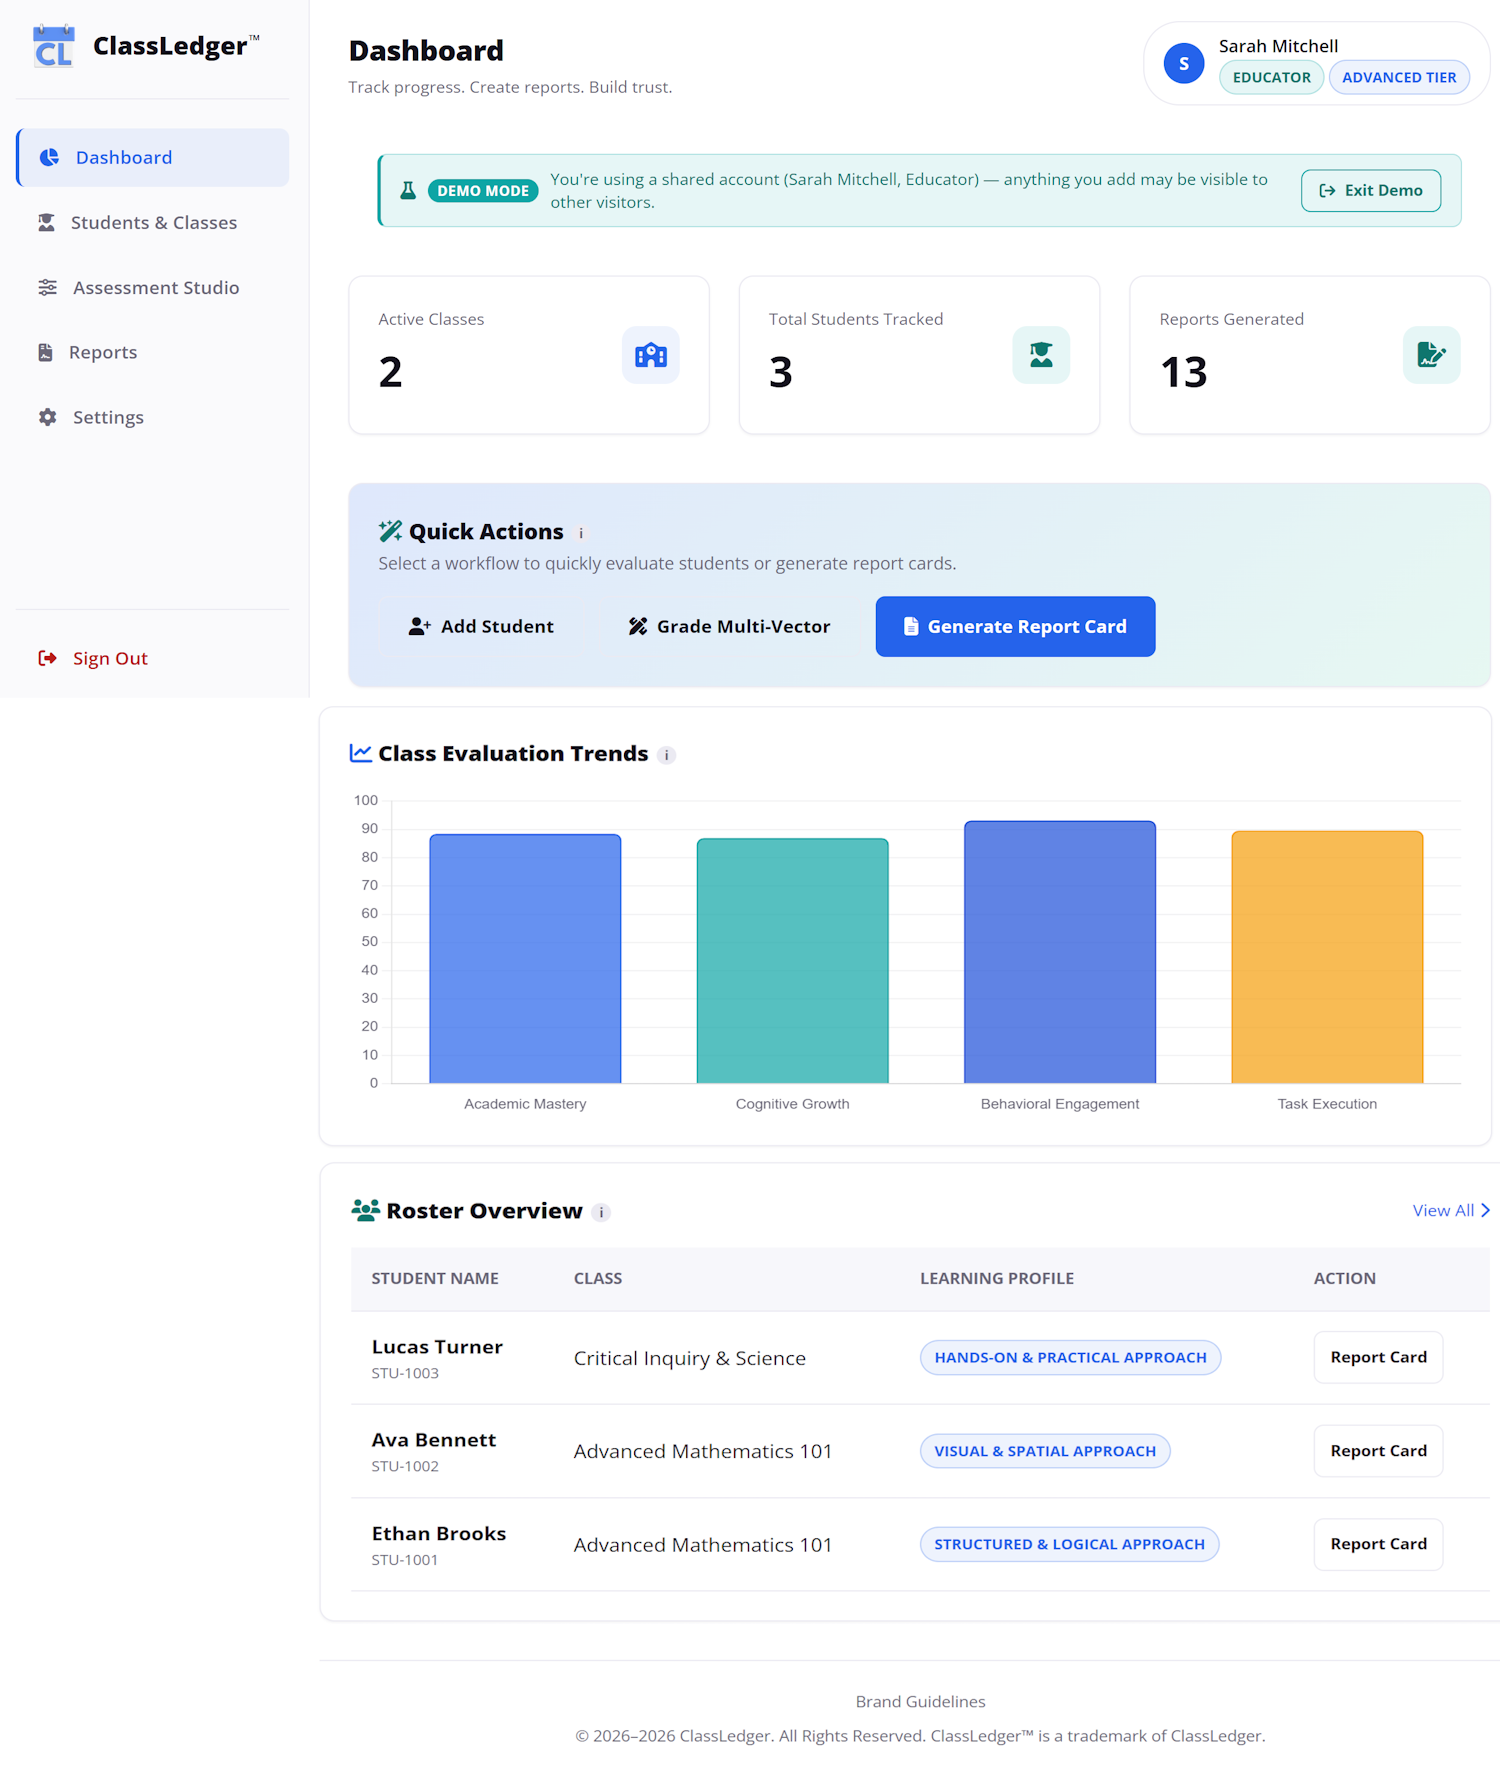
Task: Click Critical Inquiry & Science class cell
Action: (689, 1358)
